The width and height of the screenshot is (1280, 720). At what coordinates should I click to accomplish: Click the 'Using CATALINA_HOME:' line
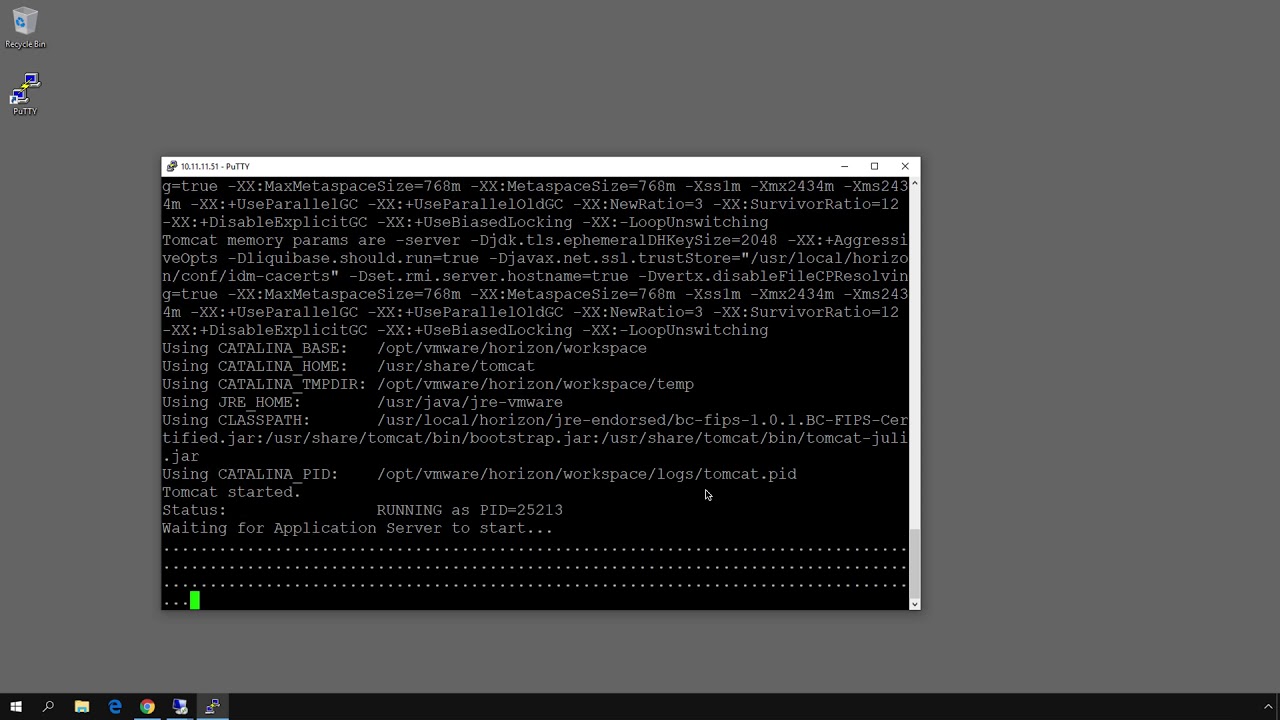[x=349, y=366]
